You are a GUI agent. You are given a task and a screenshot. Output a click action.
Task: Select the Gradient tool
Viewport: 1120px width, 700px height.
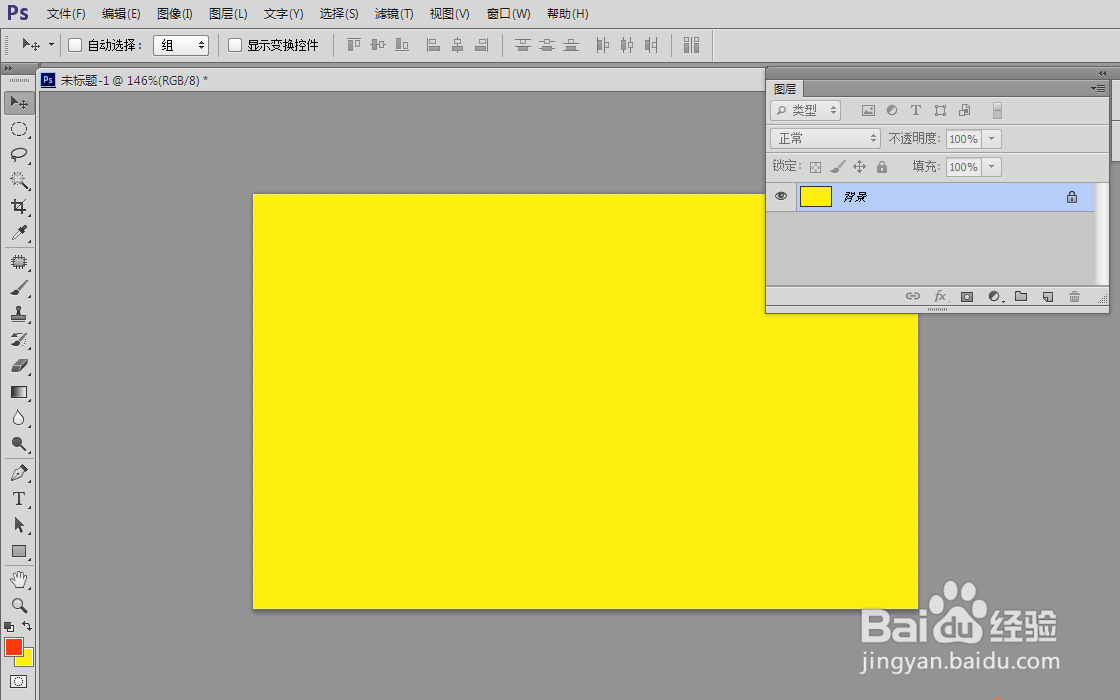pyautogui.click(x=19, y=392)
